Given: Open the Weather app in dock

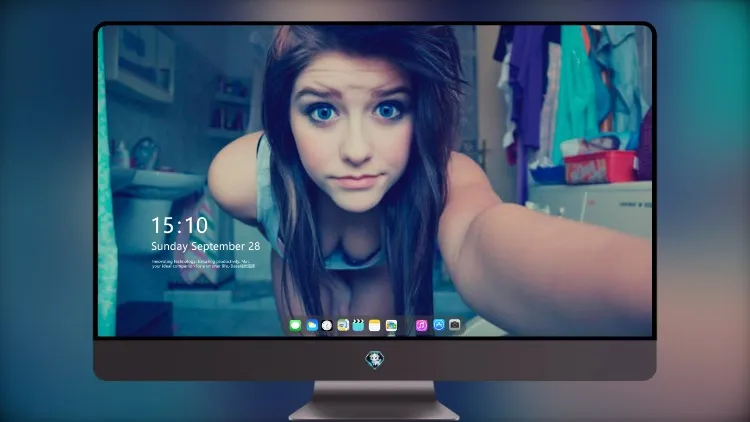Looking at the screenshot, I should point(312,325).
